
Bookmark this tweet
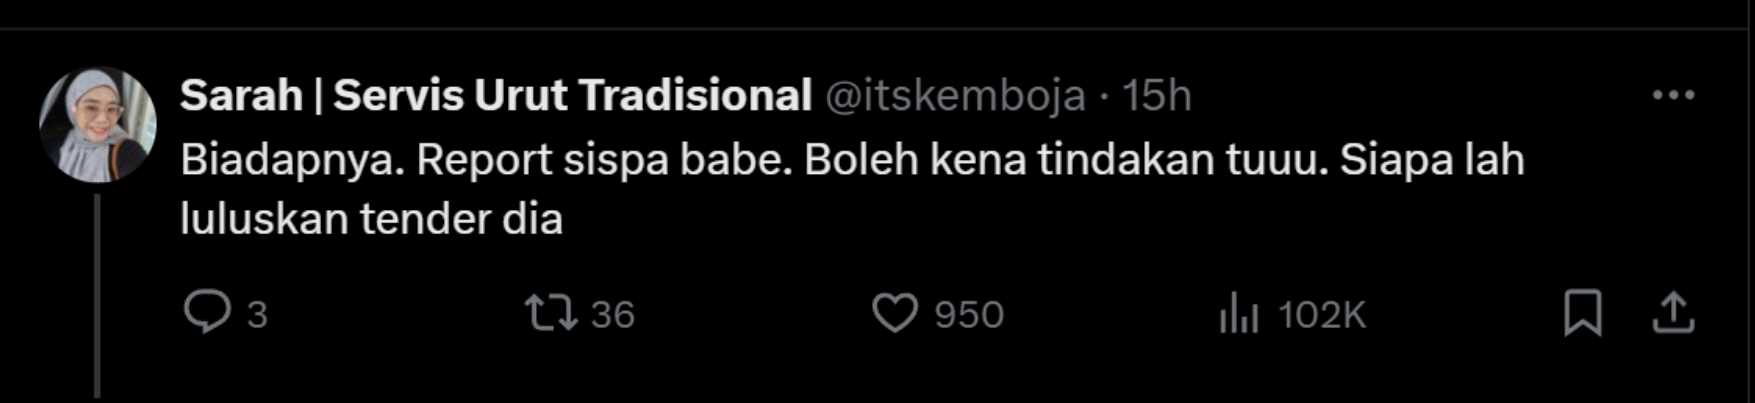(x=1582, y=313)
